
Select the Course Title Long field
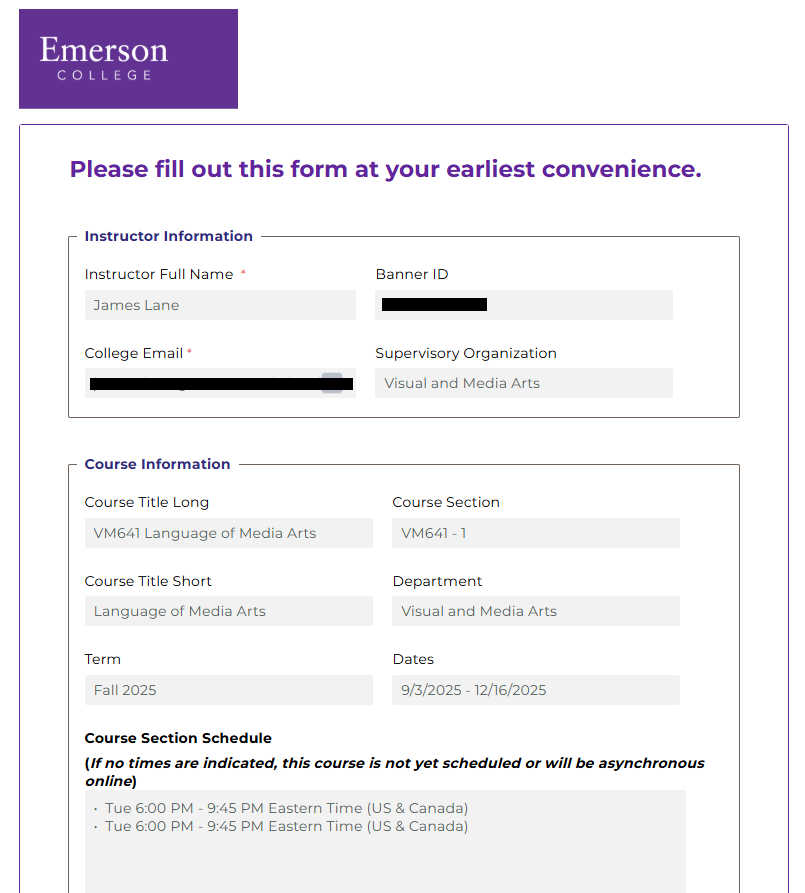coord(229,533)
